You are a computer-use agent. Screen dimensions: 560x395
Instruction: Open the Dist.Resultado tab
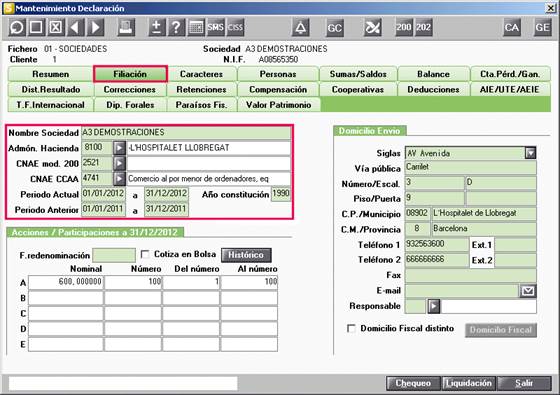pyautogui.click(x=50, y=89)
